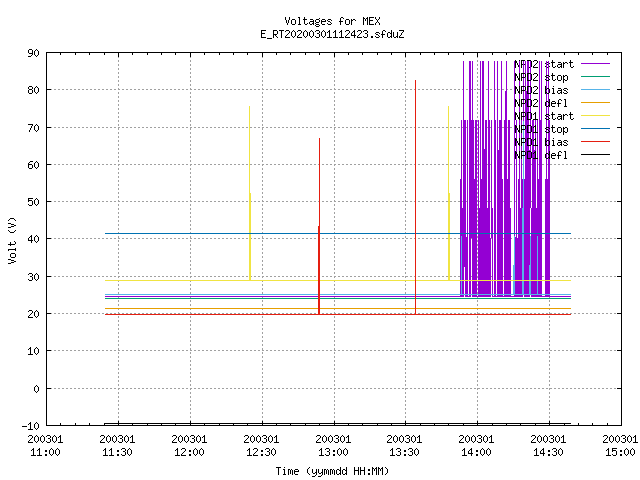This screenshot has width=640, height=480.
Task: Click the dark blue line sample for NPD1 stop
Action: coord(595,129)
